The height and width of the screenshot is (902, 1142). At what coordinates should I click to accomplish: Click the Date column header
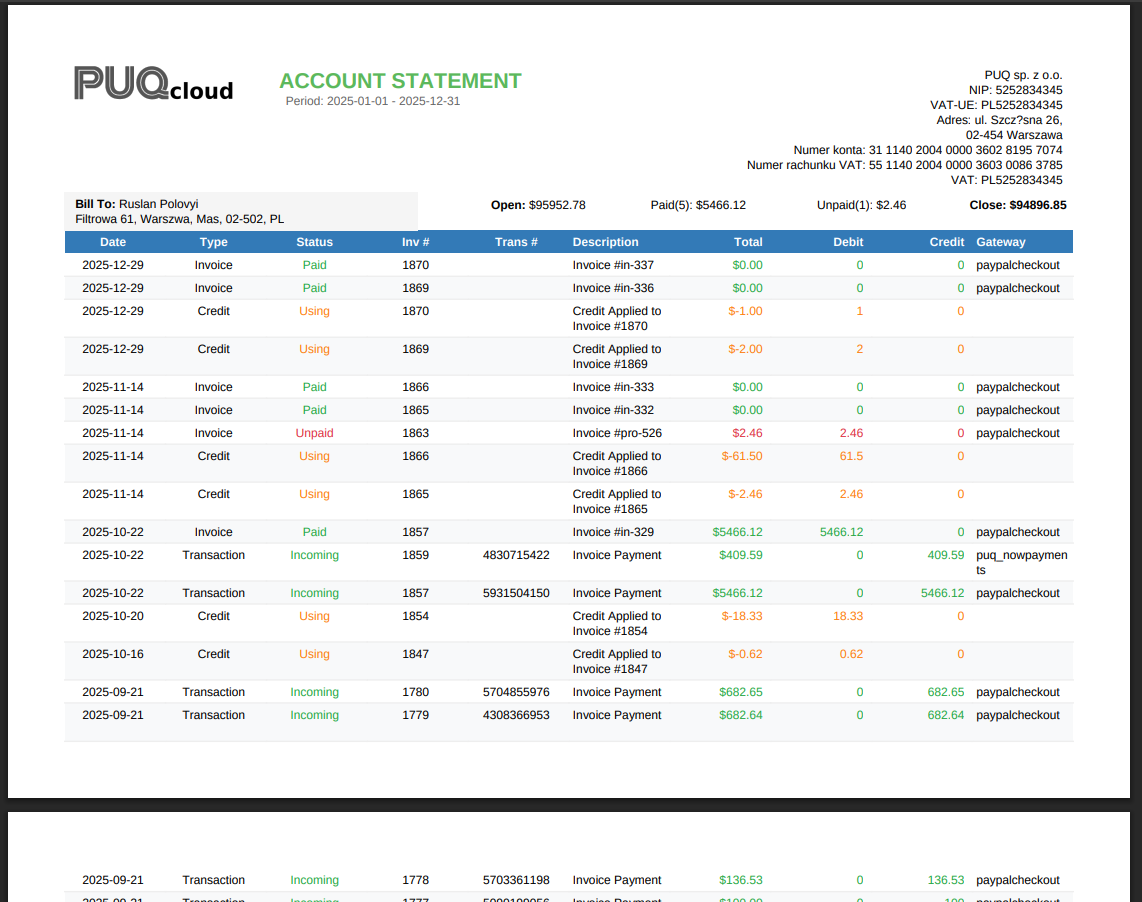tap(113, 242)
